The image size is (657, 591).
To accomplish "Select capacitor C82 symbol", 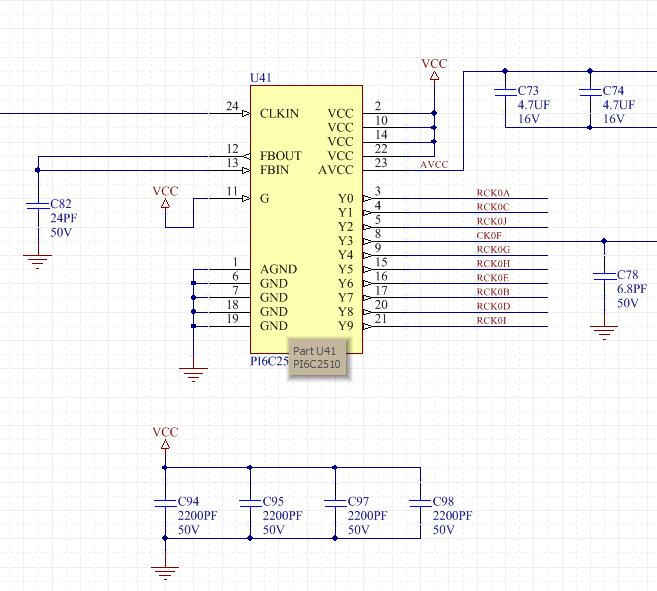I will coord(38,205).
